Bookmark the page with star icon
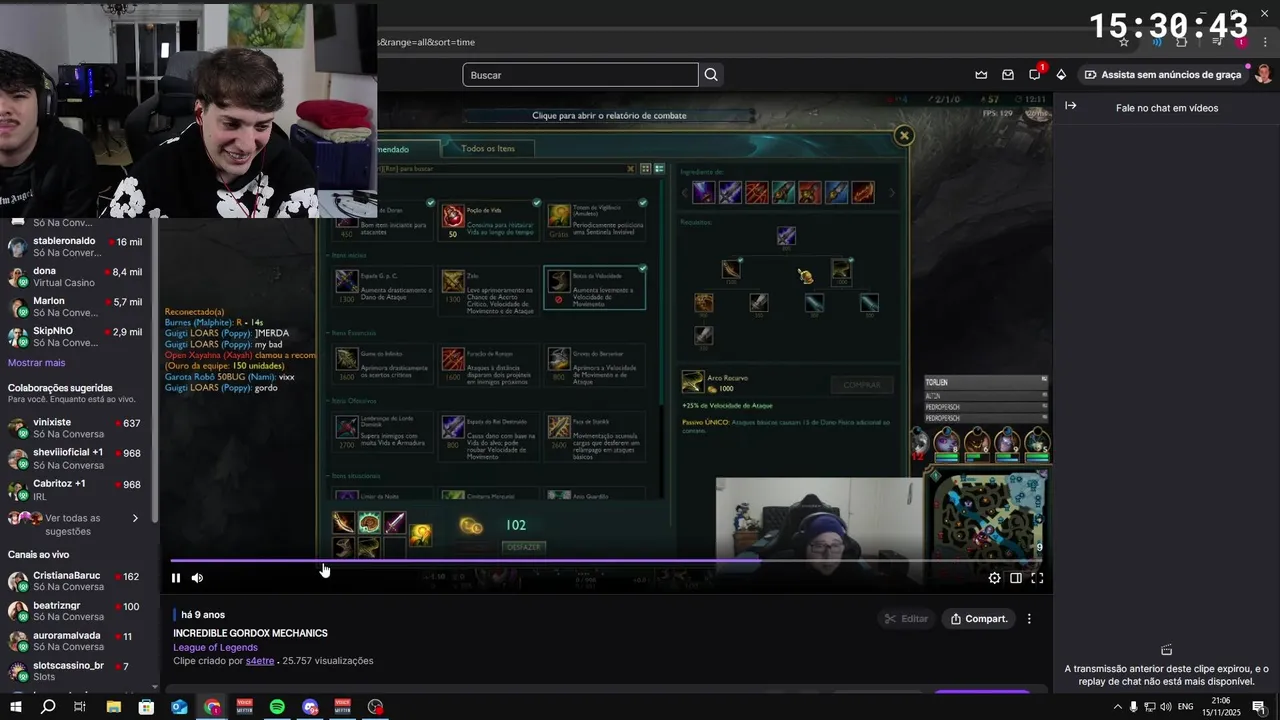The width and height of the screenshot is (1280, 720). click(1124, 42)
